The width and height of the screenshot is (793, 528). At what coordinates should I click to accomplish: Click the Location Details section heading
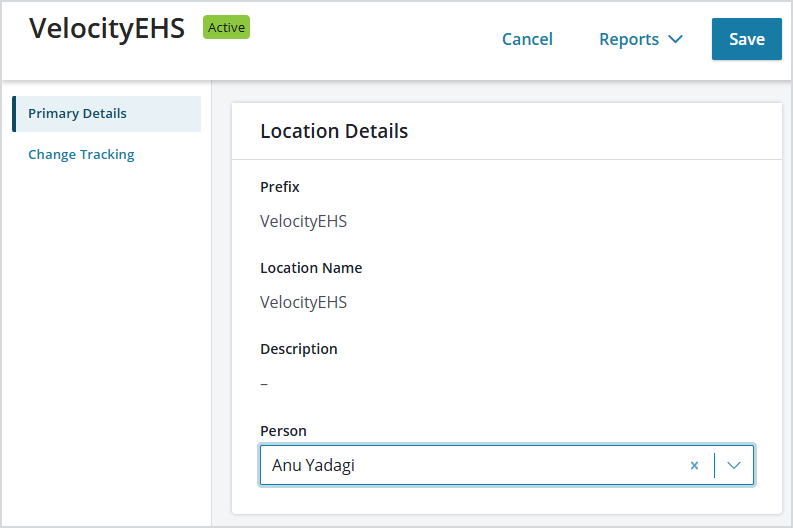pyautogui.click(x=334, y=131)
